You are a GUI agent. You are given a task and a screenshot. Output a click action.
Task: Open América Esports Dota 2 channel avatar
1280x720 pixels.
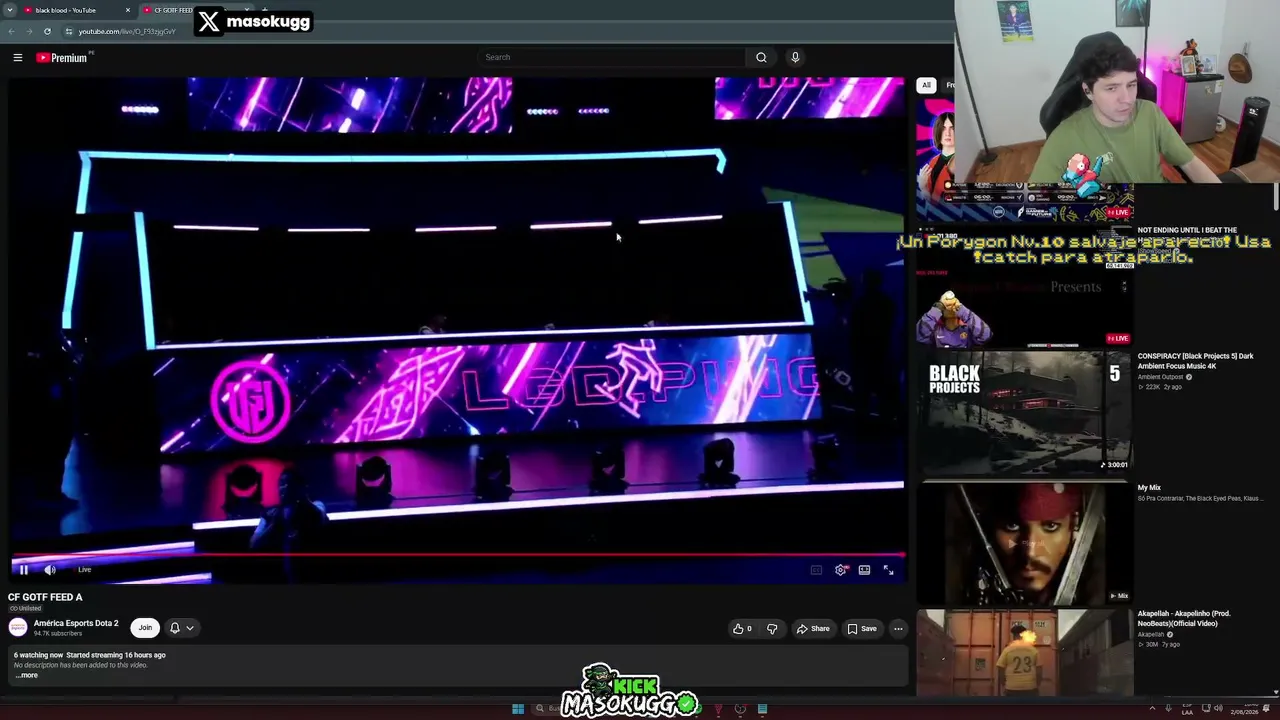[18, 627]
